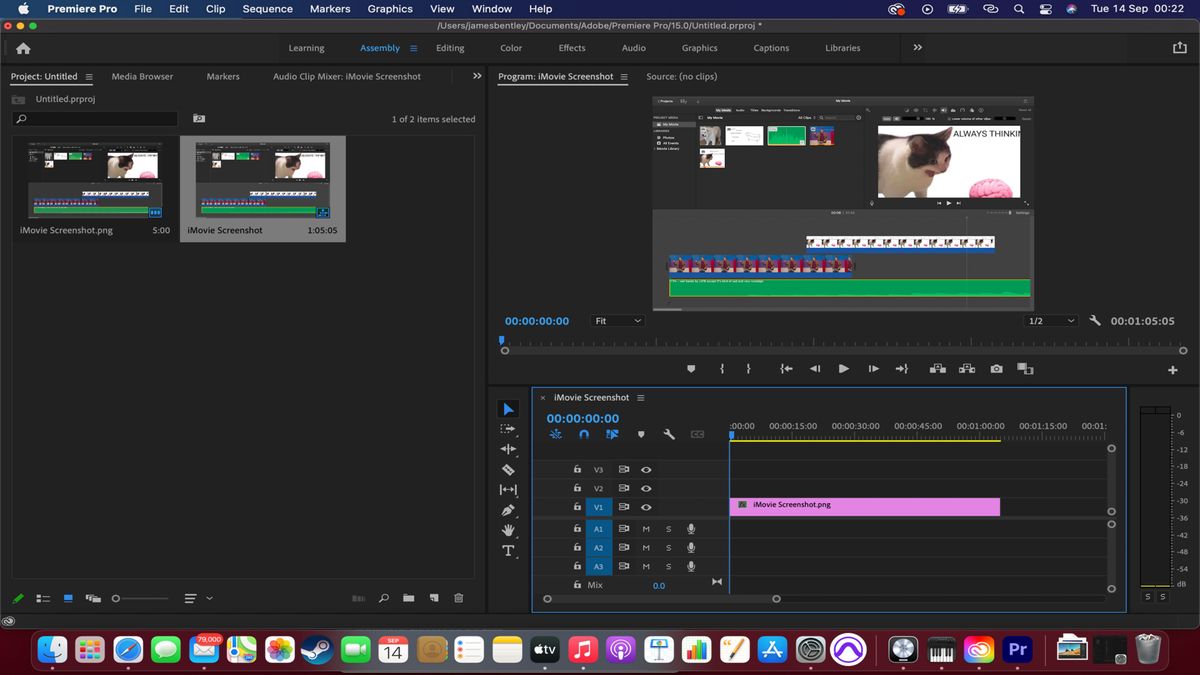Click the voice-over record mic on A1
1200x675 pixels.
pyautogui.click(x=691, y=528)
